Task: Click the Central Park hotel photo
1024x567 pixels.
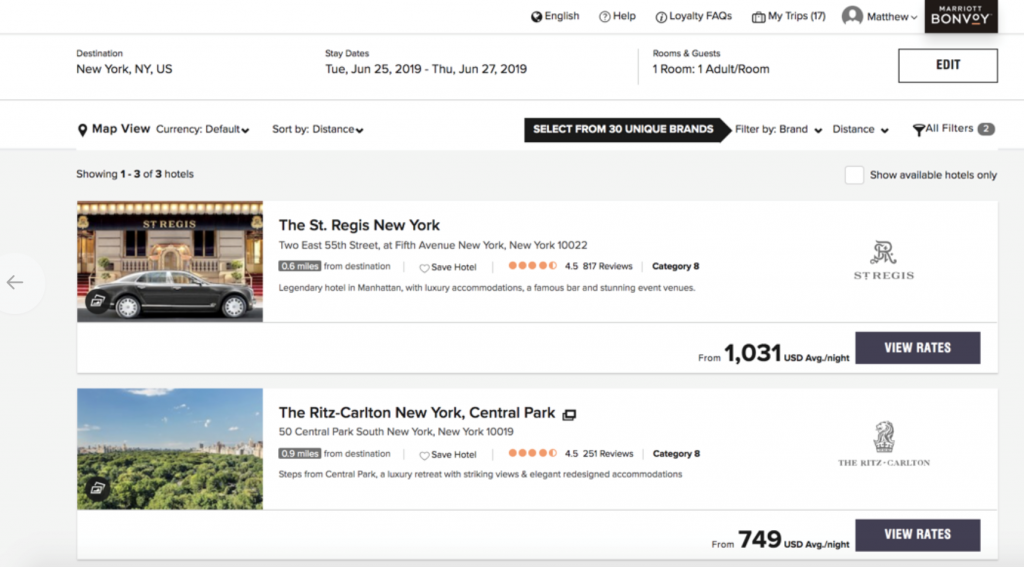Action: click(170, 449)
